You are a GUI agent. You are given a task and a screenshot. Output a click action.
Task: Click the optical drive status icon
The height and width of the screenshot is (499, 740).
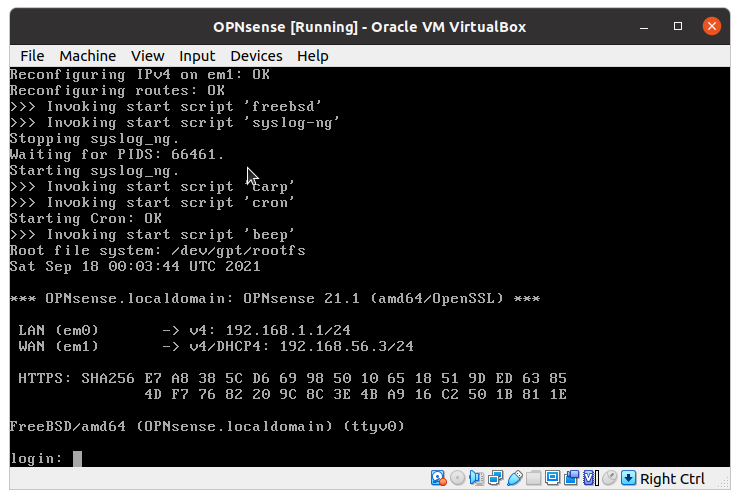pyautogui.click(x=457, y=478)
